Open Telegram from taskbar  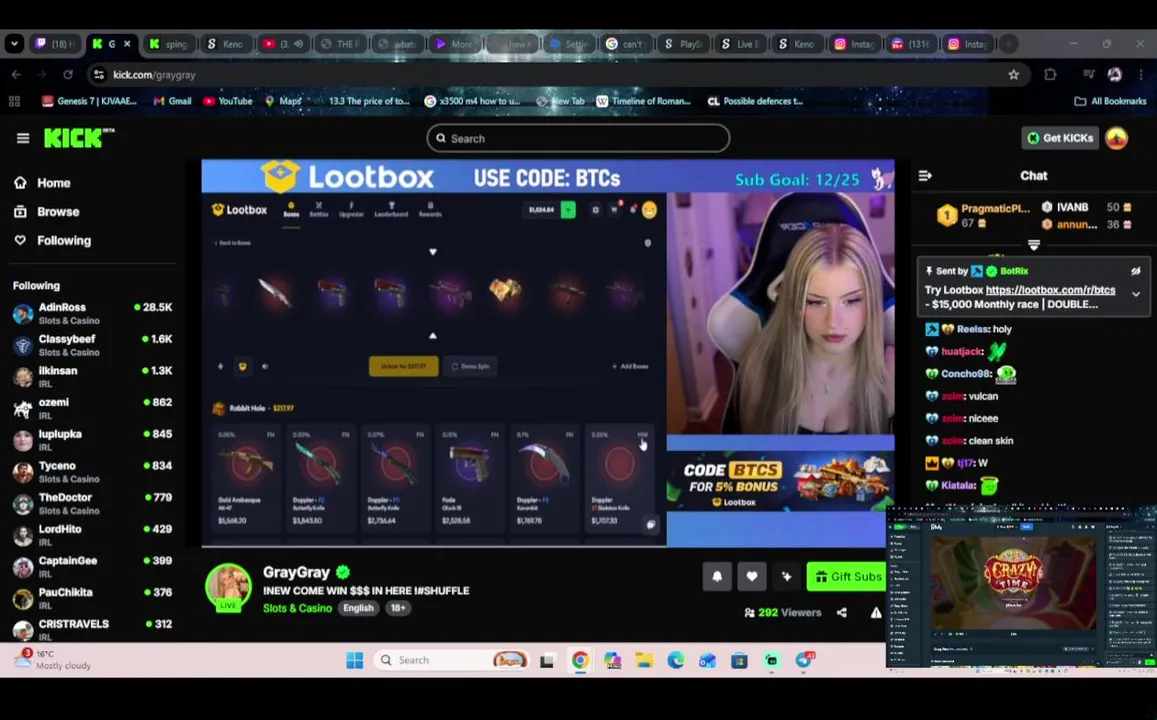click(804, 660)
